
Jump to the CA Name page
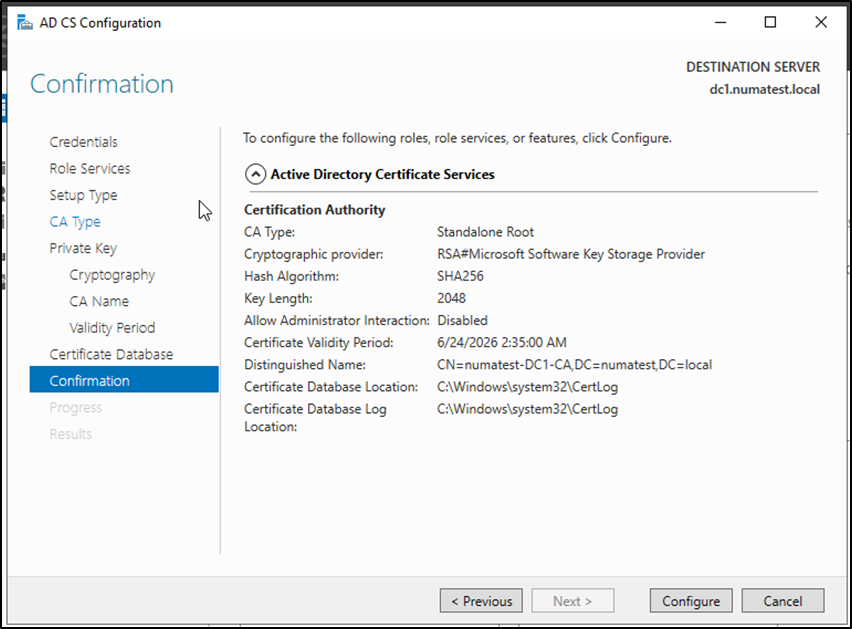(x=99, y=301)
